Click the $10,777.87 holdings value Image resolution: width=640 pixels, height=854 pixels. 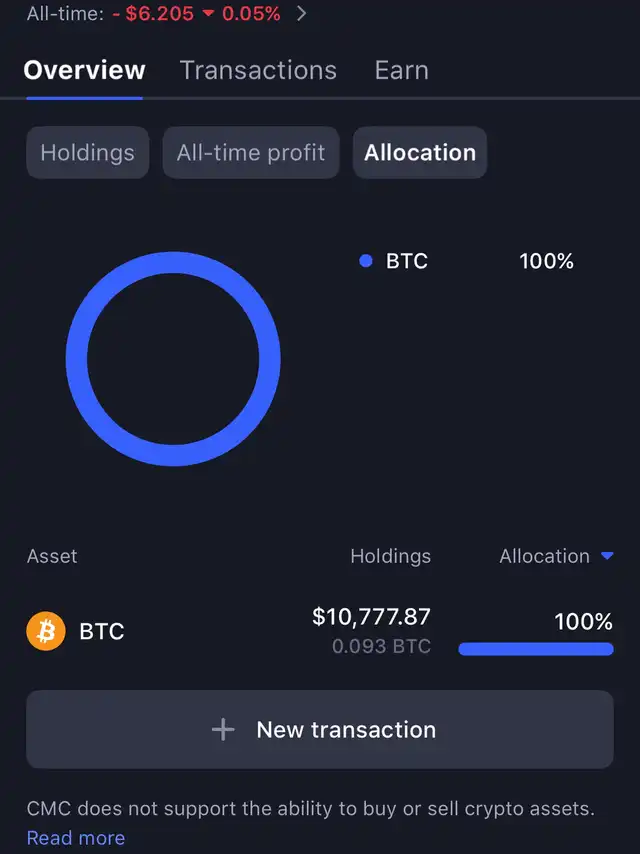click(x=371, y=616)
